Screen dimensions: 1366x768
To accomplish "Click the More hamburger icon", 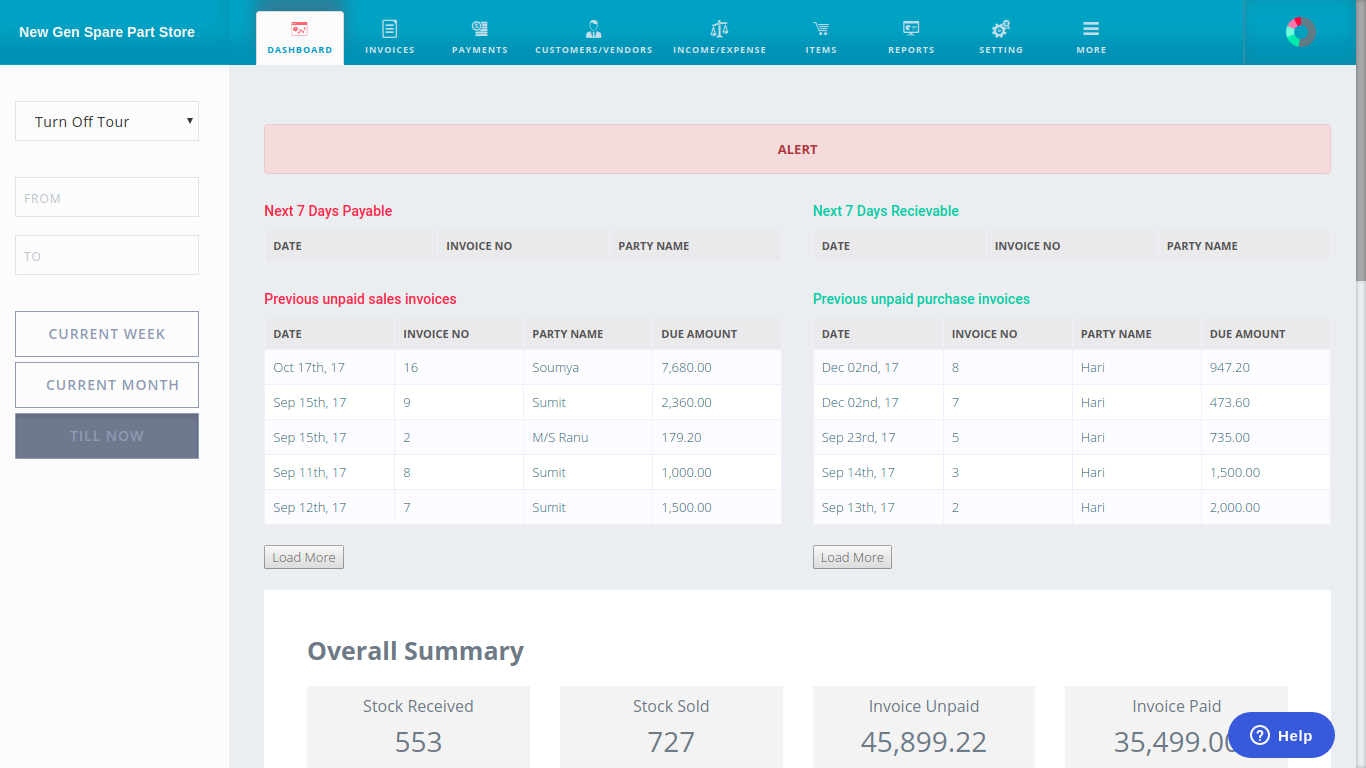I will tap(1091, 29).
